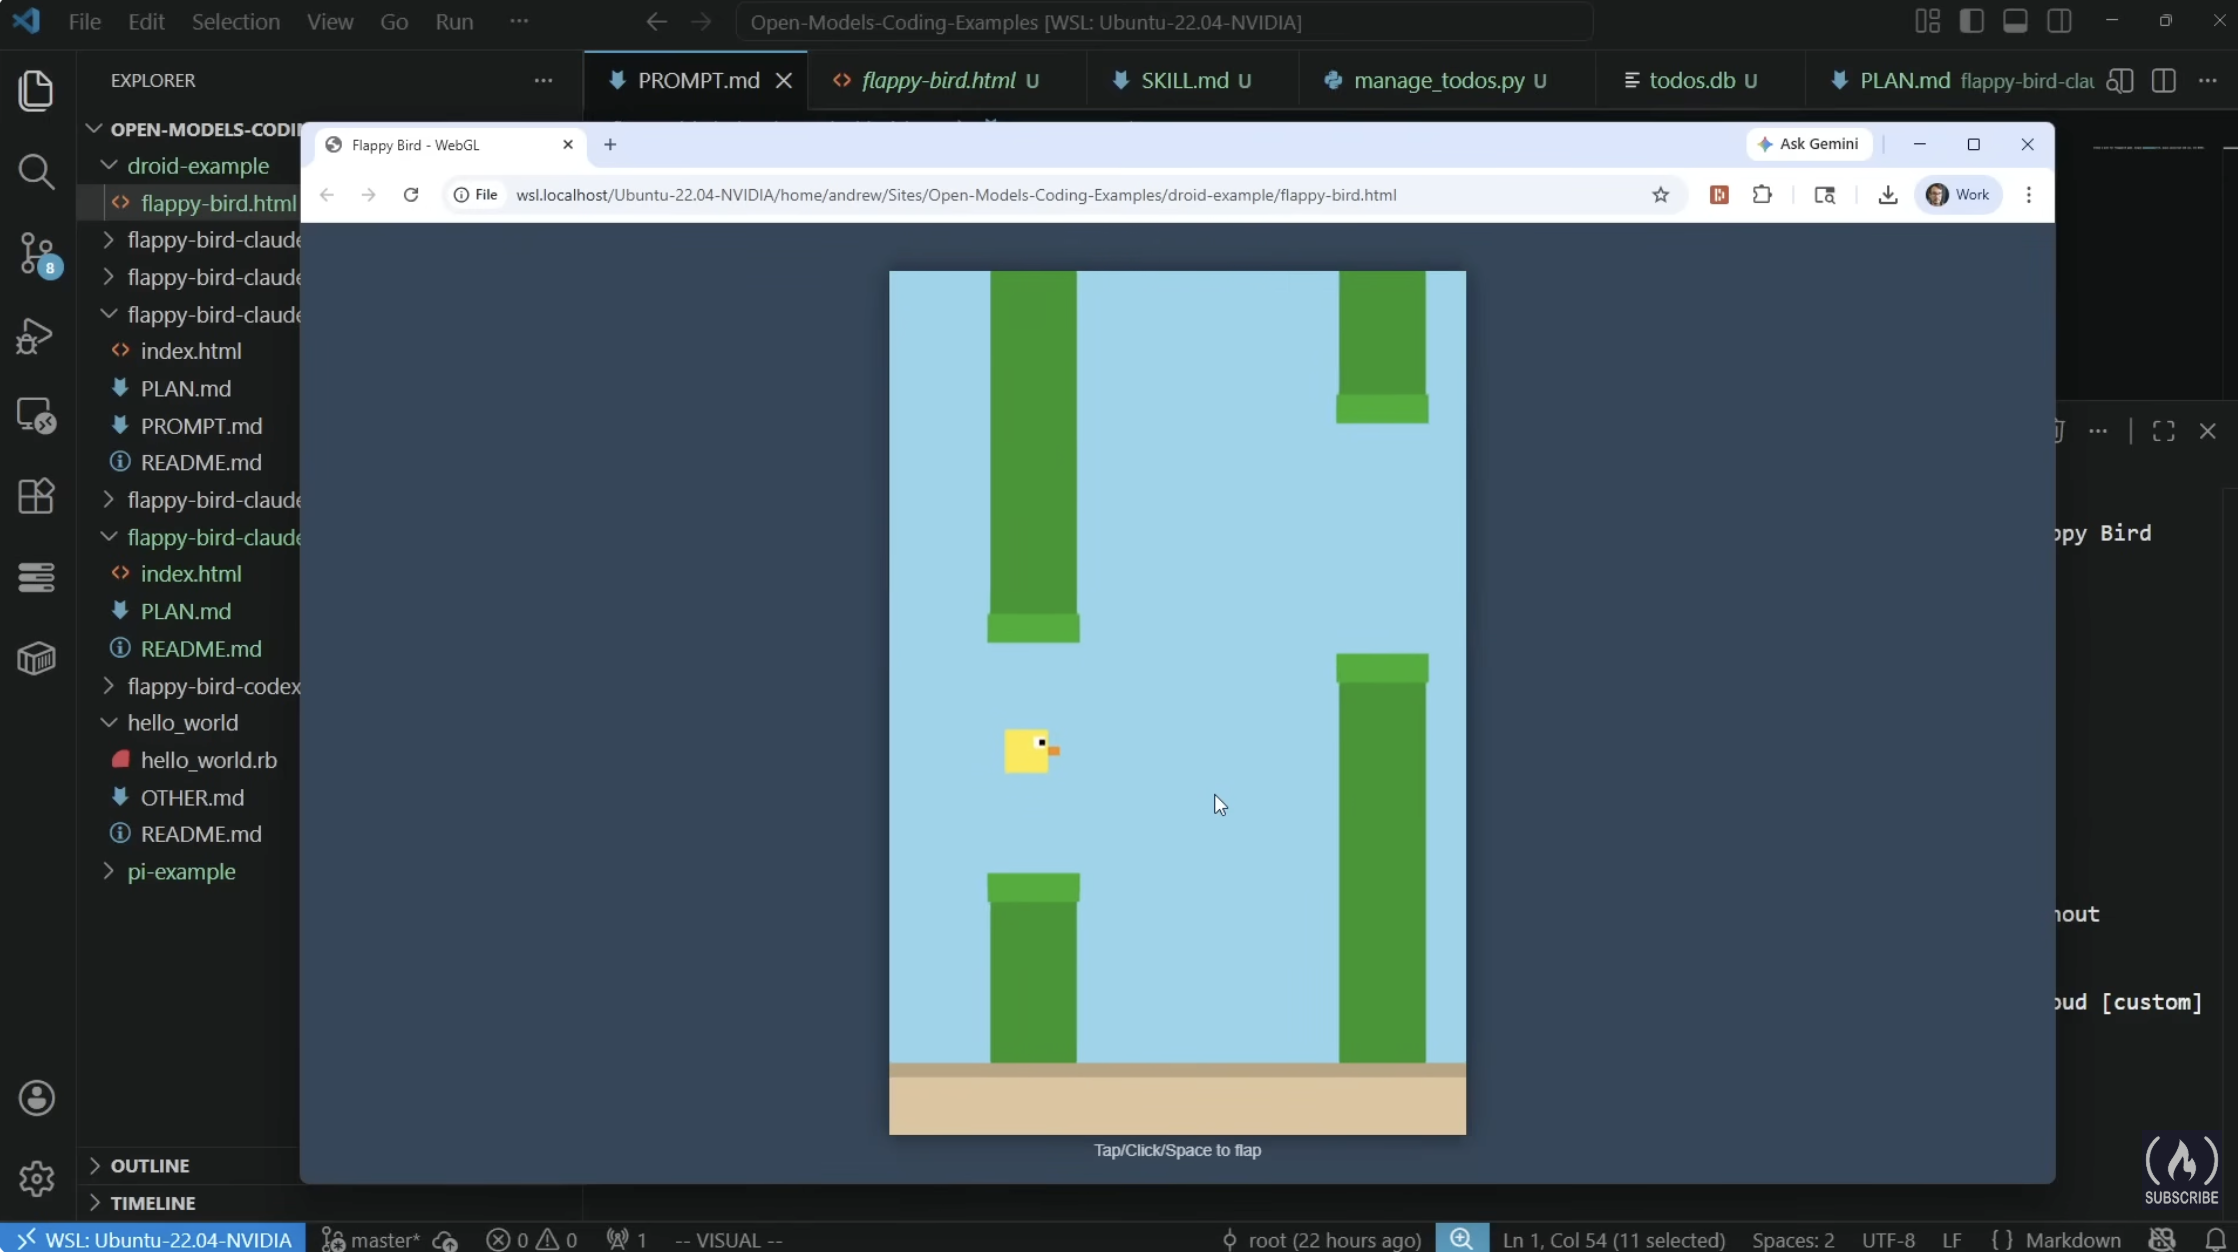The height and width of the screenshot is (1252, 2238).
Task: Click the Flappy Bird game canvas to flap
Action: click(1177, 702)
